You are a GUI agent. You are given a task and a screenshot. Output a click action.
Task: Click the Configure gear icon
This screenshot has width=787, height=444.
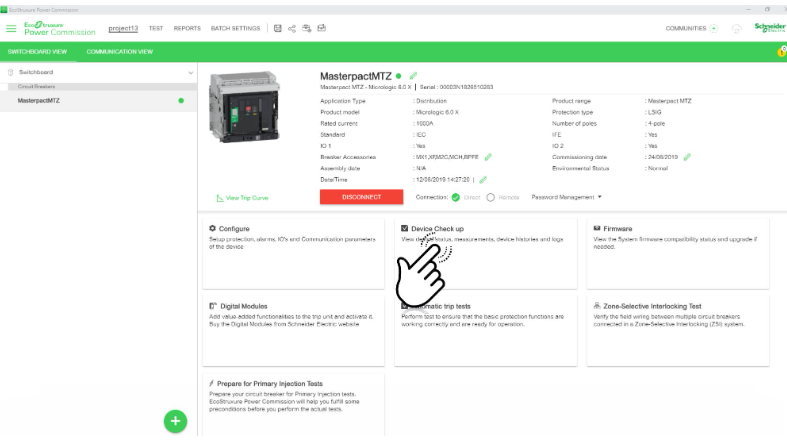212,228
